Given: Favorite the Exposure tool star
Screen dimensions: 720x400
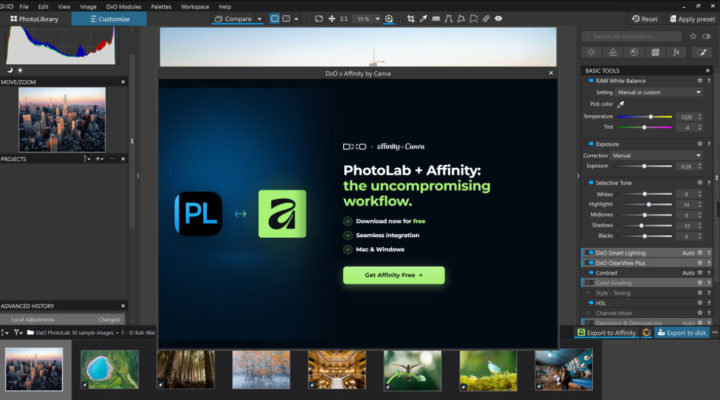Looking at the screenshot, I should (x=700, y=144).
